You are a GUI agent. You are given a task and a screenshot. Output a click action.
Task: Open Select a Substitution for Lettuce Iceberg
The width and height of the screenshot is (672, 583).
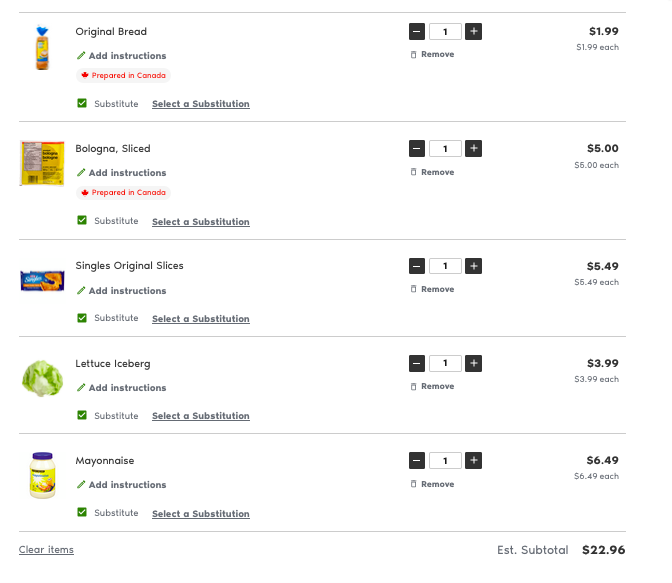[201, 416]
